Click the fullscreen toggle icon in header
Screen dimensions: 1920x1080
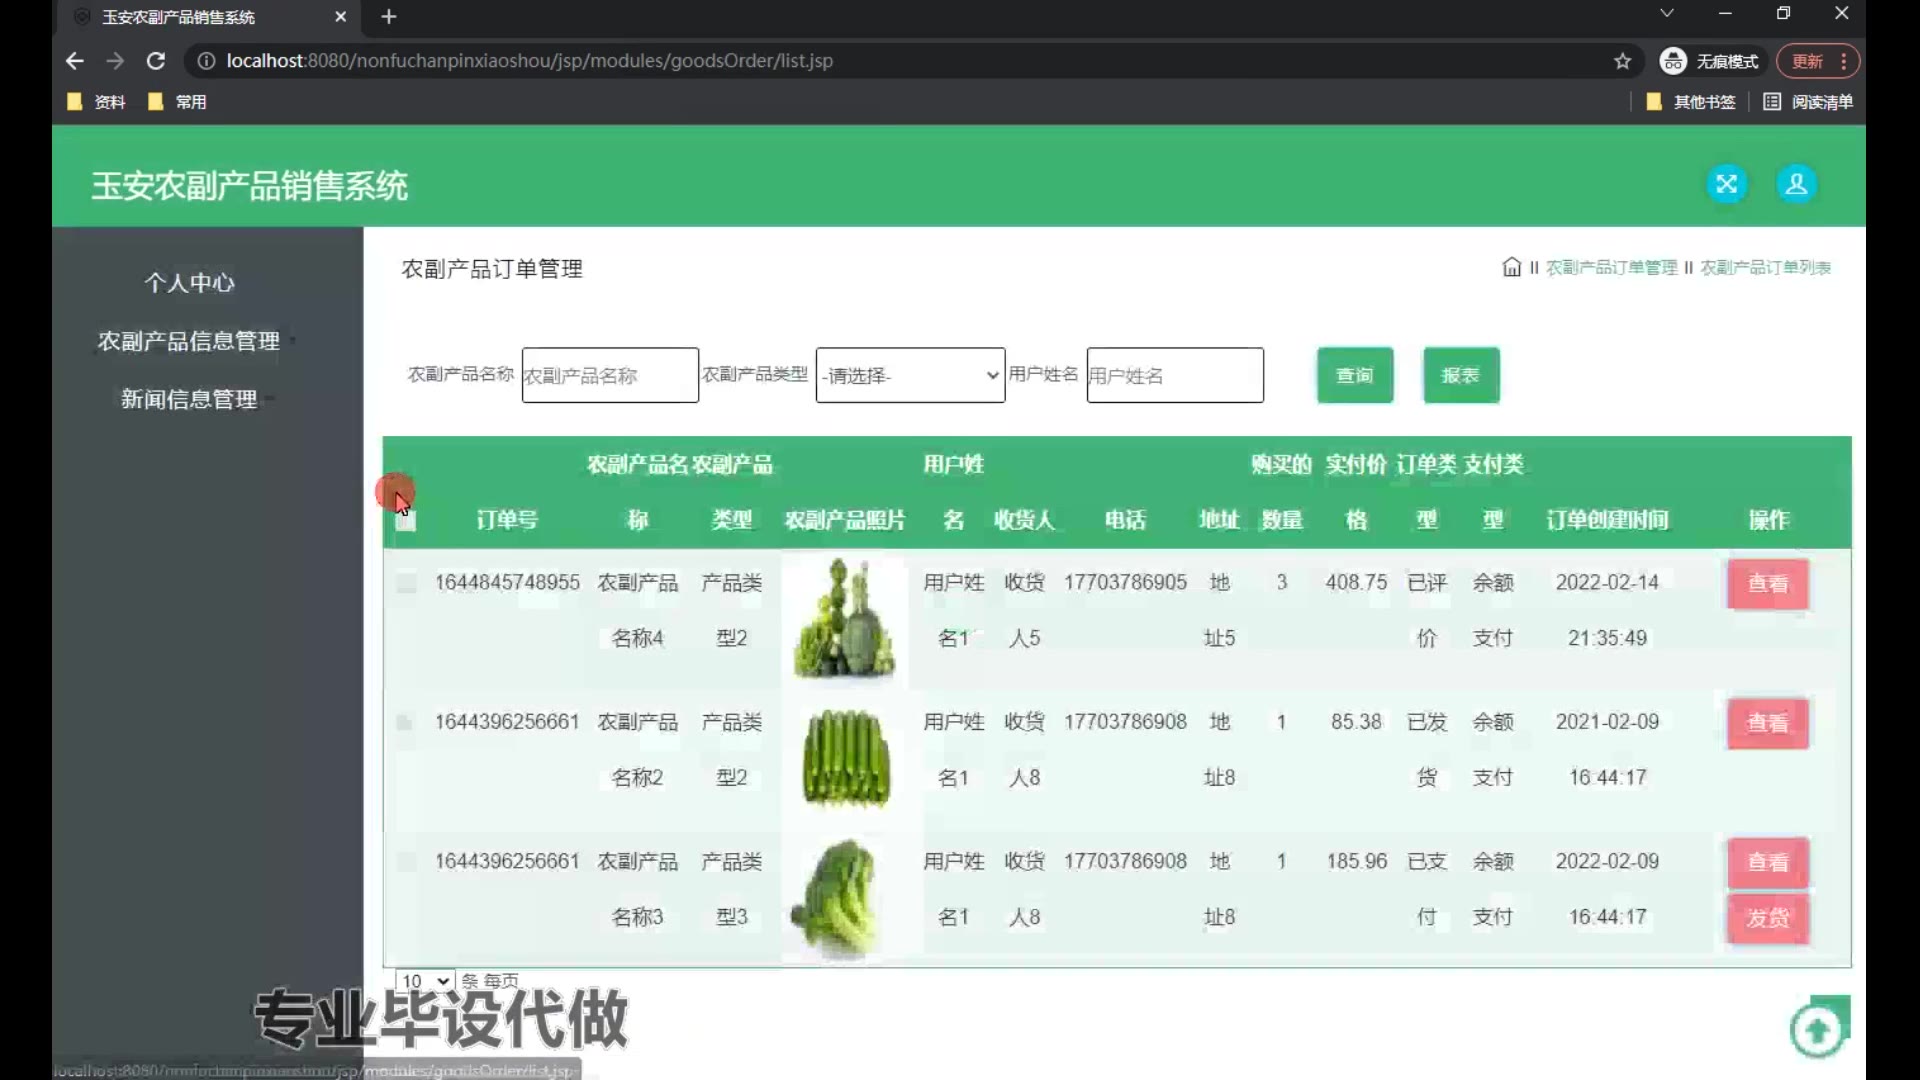pyautogui.click(x=1726, y=184)
